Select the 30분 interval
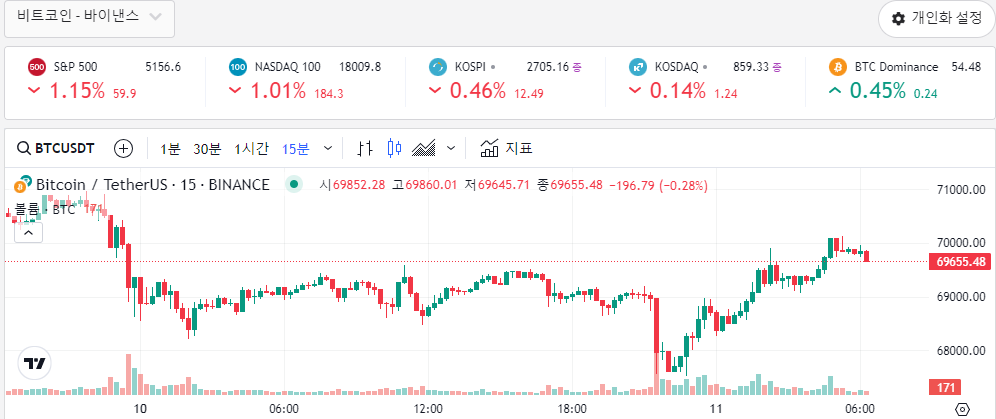 pos(207,148)
